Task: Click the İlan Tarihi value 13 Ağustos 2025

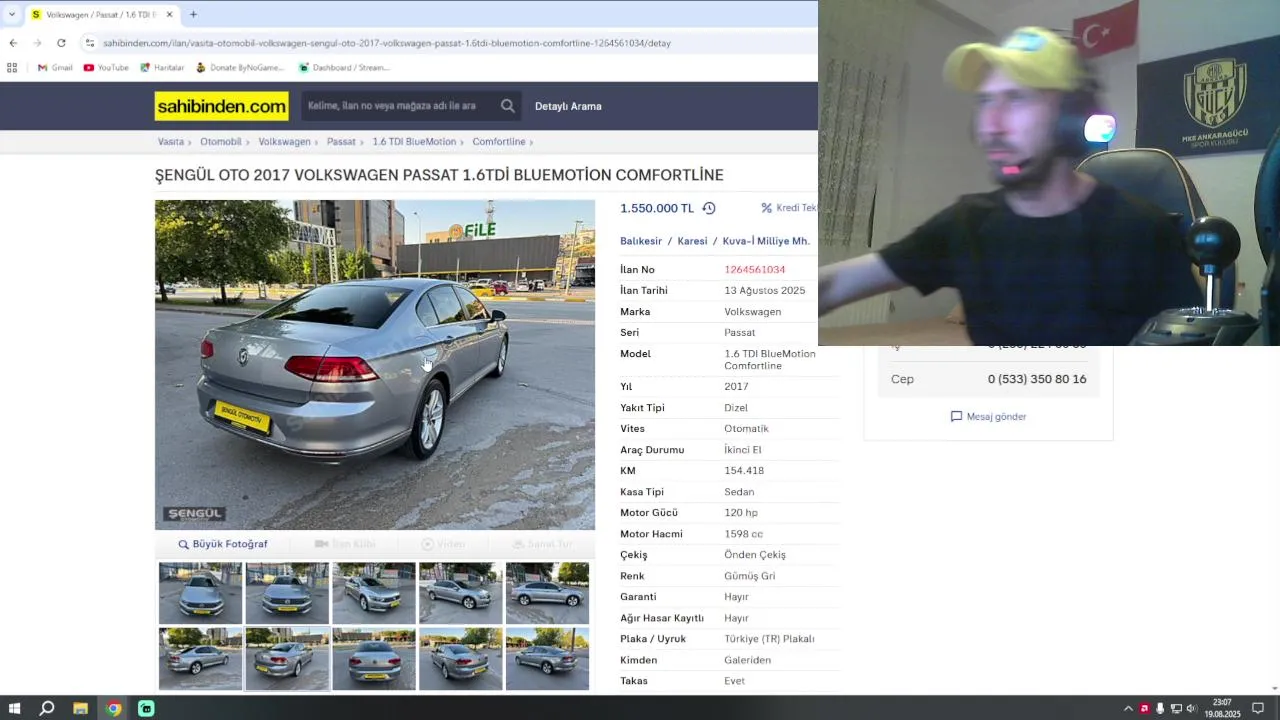Action: click(x=765, y=291)
